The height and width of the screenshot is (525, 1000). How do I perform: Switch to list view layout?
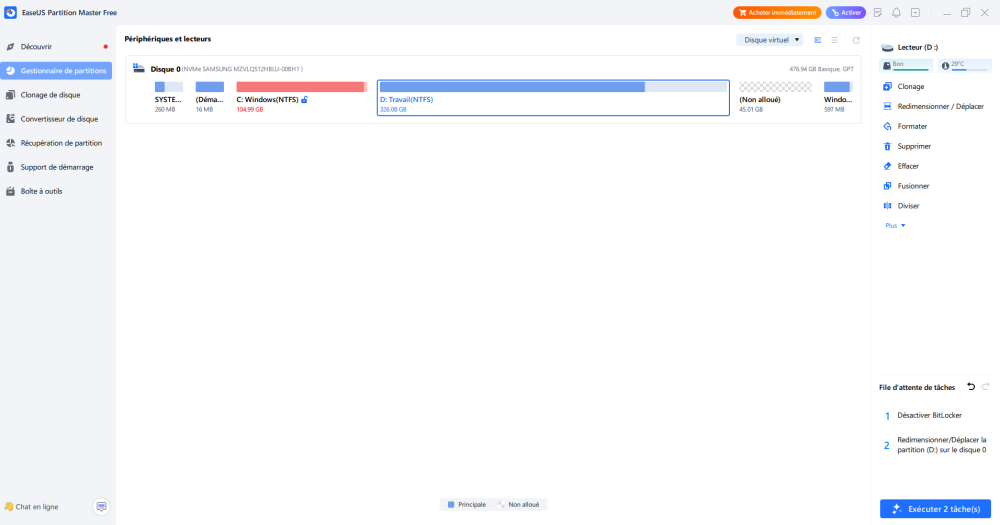[835, 40]
